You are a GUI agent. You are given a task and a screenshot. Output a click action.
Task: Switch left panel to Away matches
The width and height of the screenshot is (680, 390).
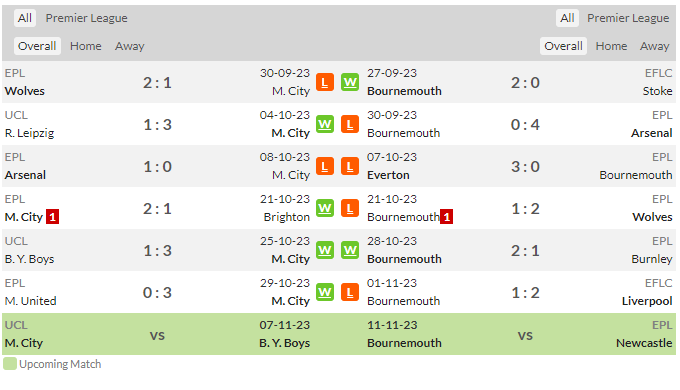[x=130, y=46]
